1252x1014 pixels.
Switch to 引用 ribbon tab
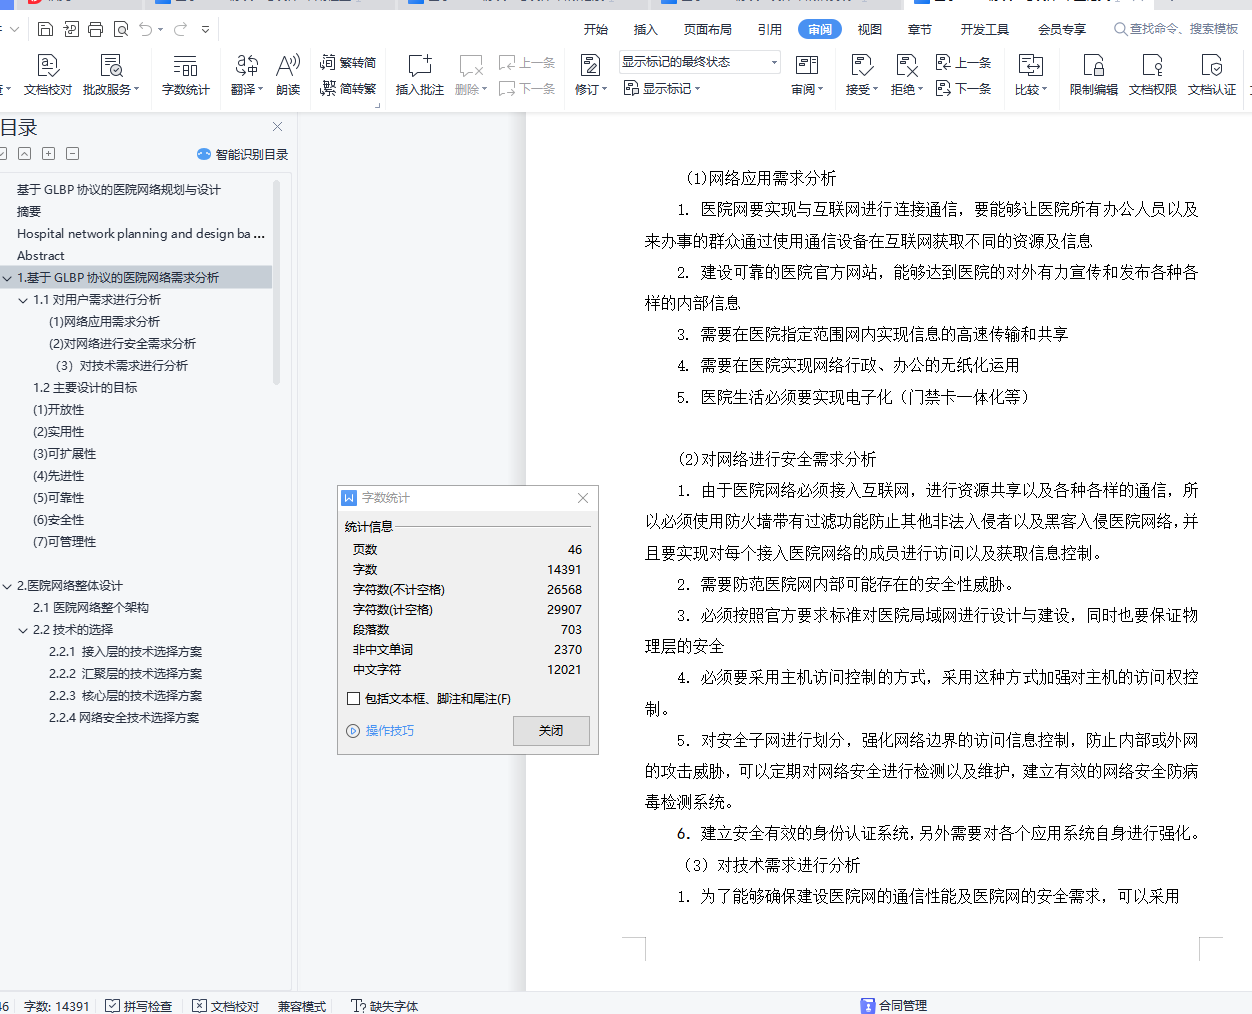click(770, 29)
